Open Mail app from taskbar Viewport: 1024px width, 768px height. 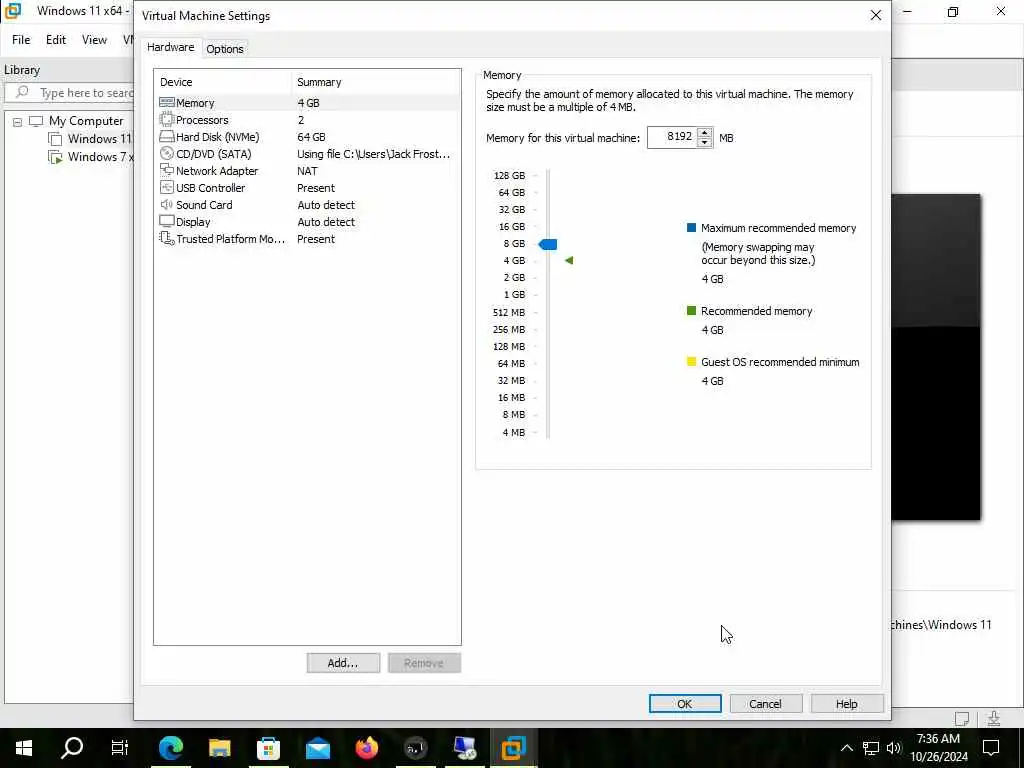point(318,748)
